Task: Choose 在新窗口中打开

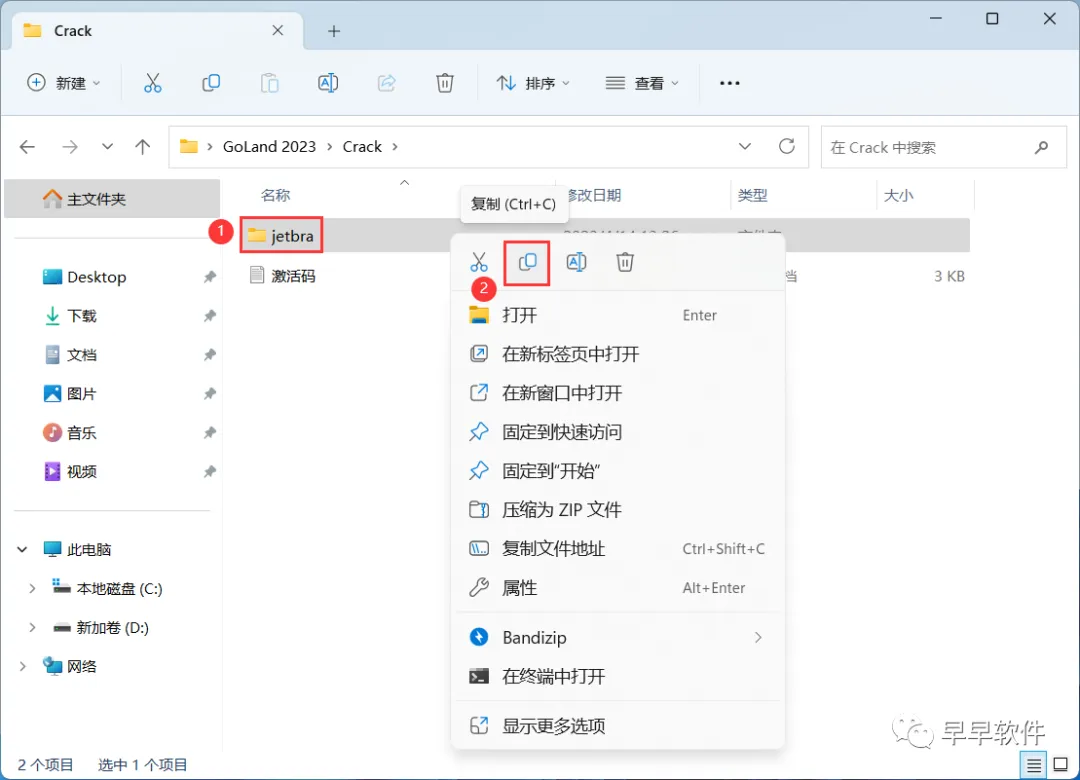Action: 618,393
